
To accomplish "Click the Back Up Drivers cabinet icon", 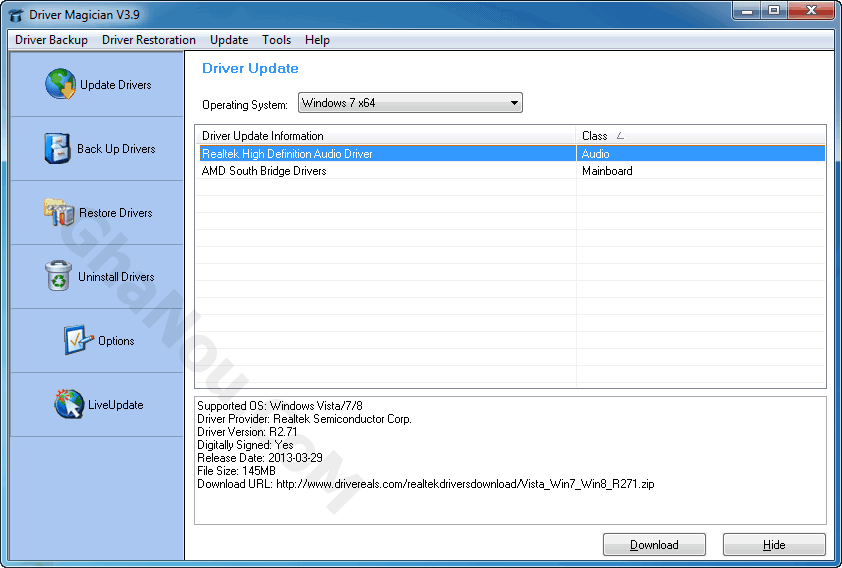I will (57, 148).
